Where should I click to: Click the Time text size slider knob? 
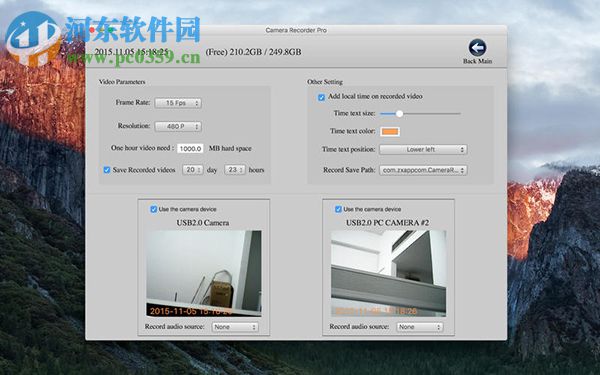[399, 114]
